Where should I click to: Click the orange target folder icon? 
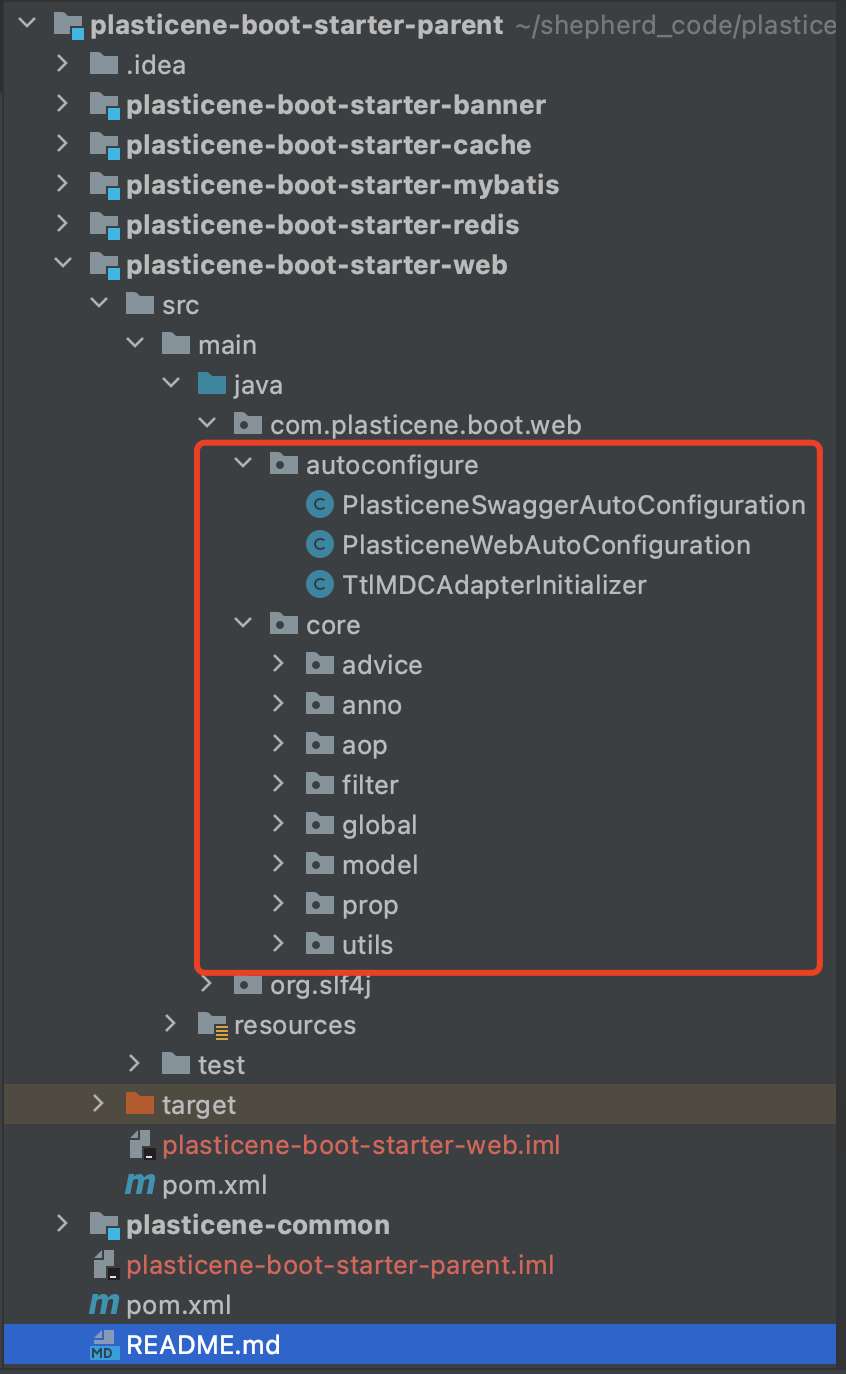140,1104
